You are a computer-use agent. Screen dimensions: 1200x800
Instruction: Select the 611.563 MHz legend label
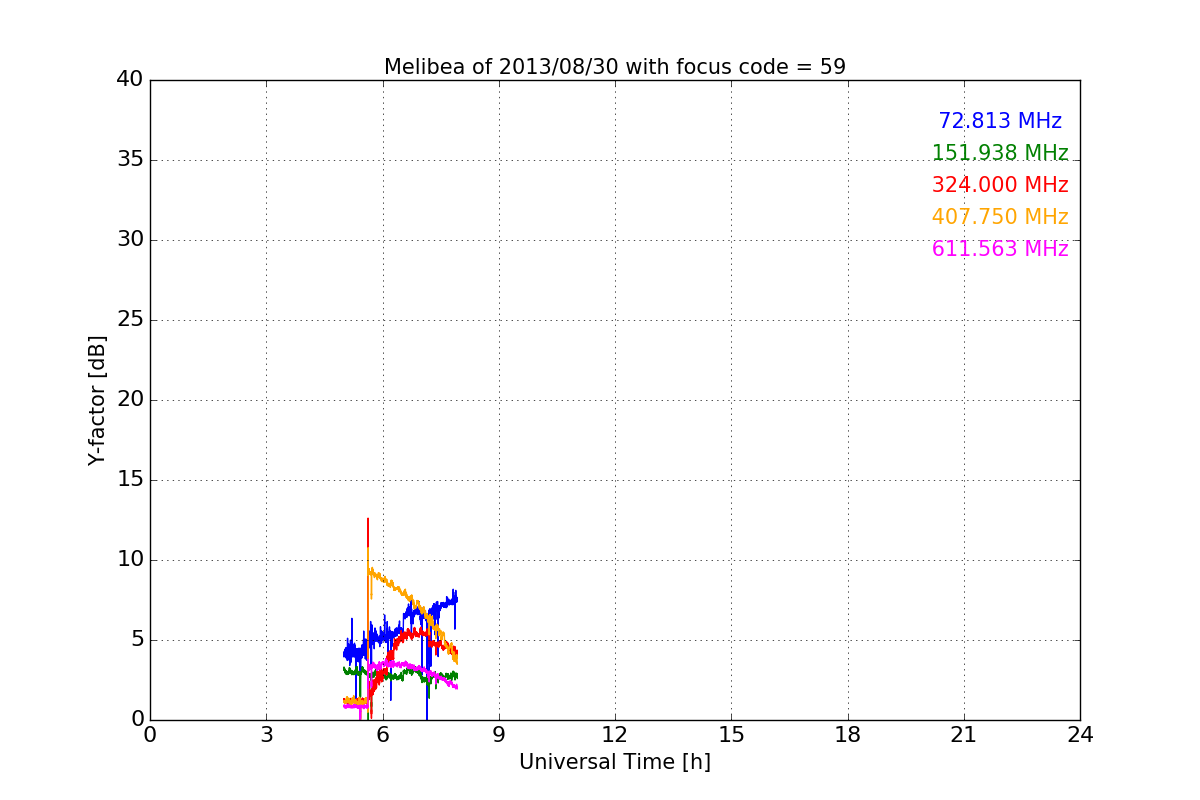coord(1000,249)
